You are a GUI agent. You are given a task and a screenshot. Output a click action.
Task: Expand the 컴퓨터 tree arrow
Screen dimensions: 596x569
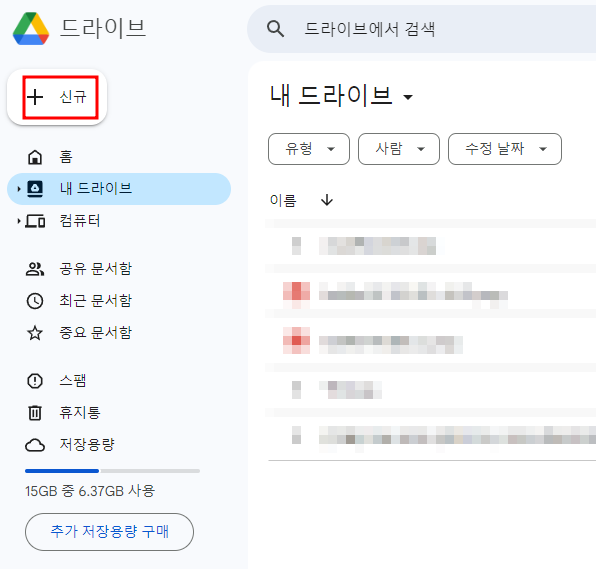tap(19, 221)
